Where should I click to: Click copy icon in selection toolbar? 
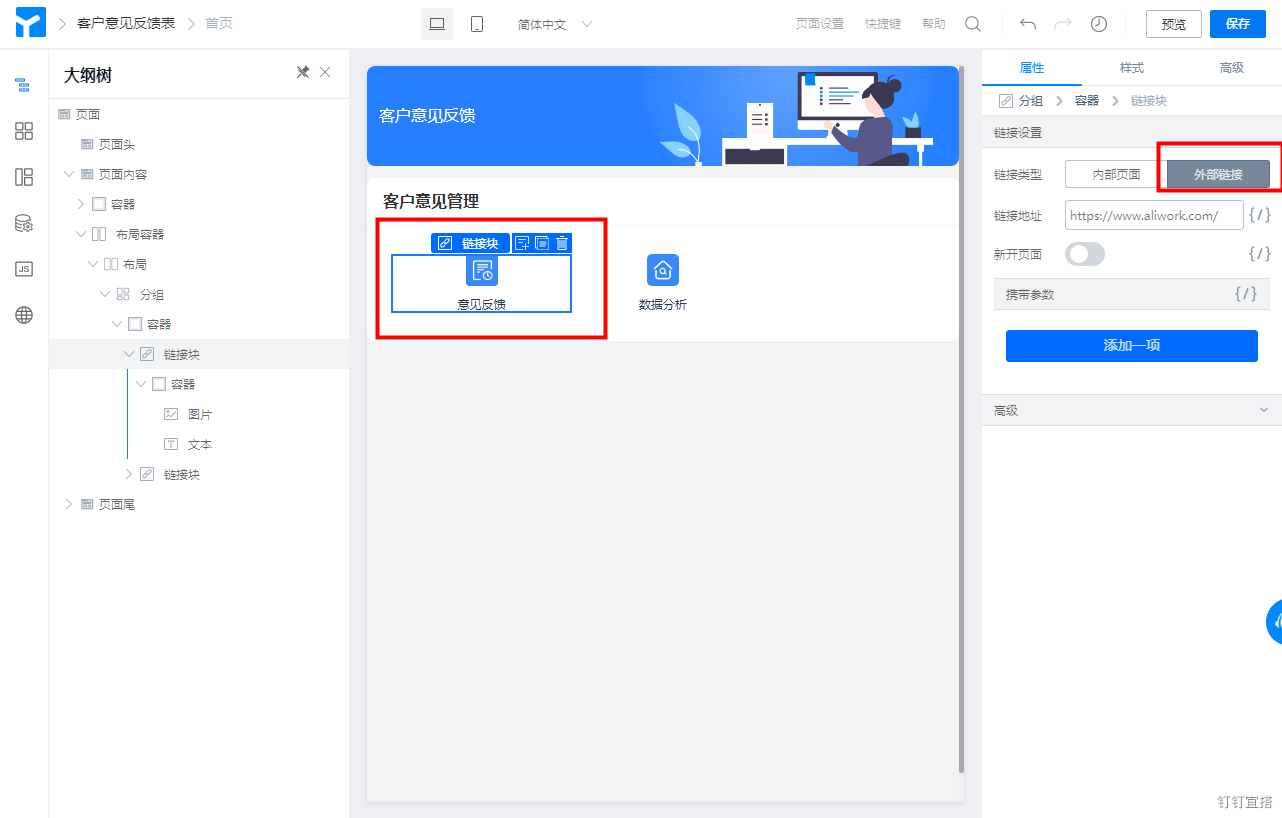coord(542,243)
